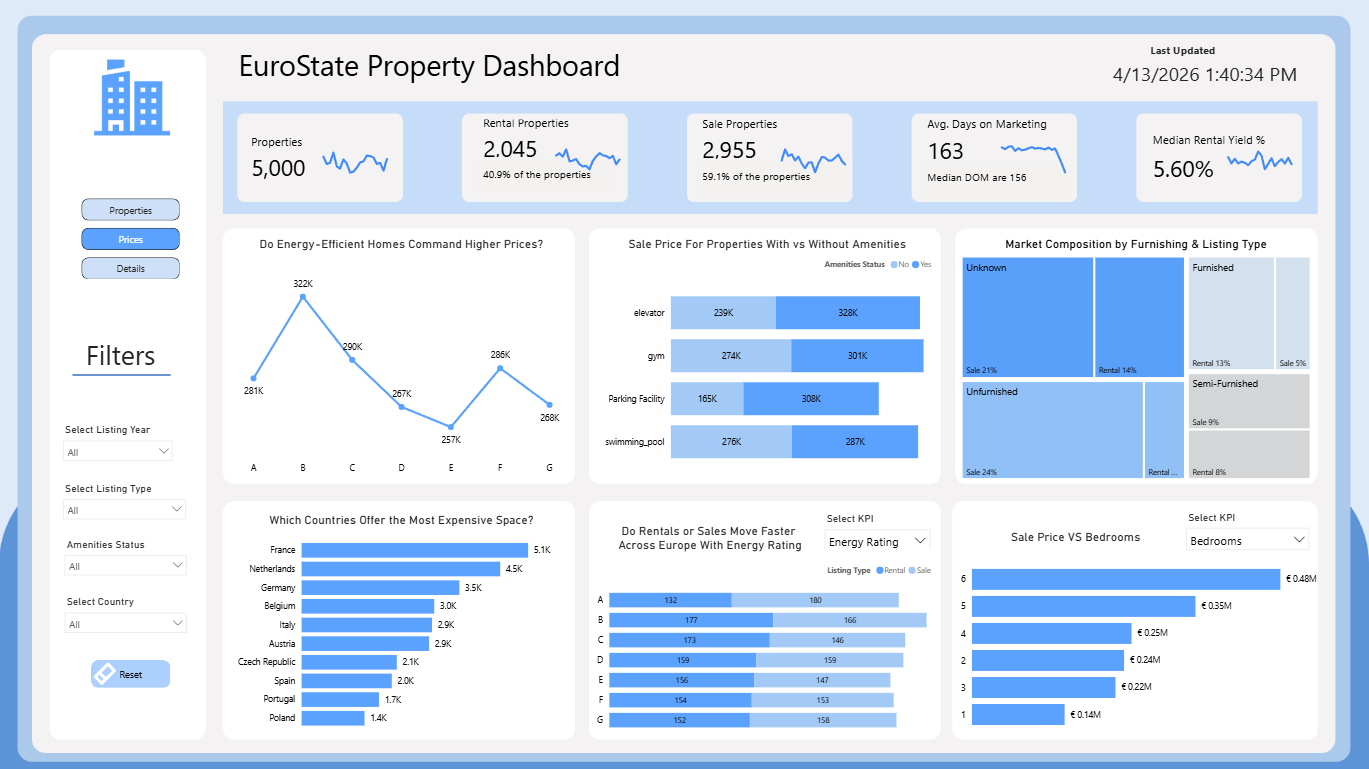Click the Czech Republic bar showing 2.1K
Viewport: 1369px width, 769px height.
tap(348, 662)
